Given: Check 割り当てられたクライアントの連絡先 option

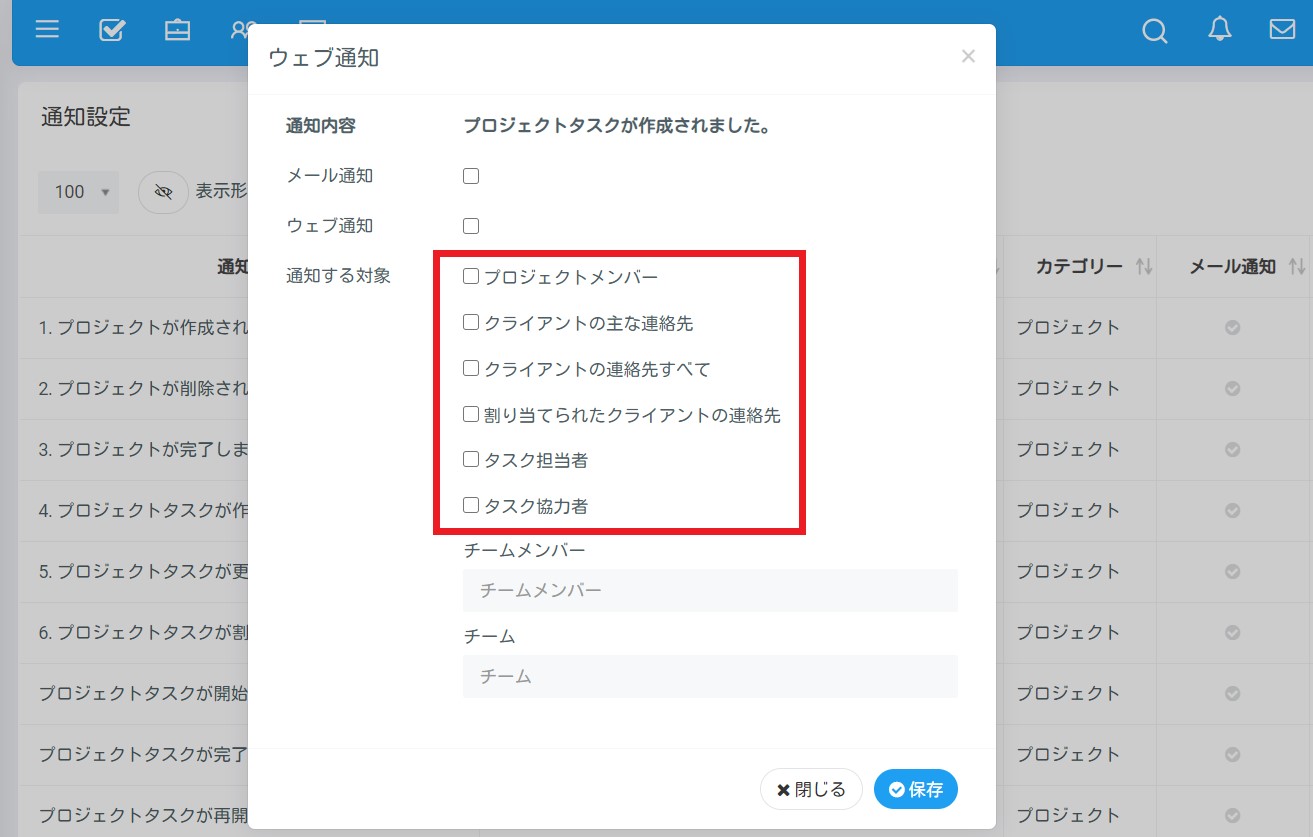Looking at the screenshot, I should pyautogui.click(x=471, y=414).
